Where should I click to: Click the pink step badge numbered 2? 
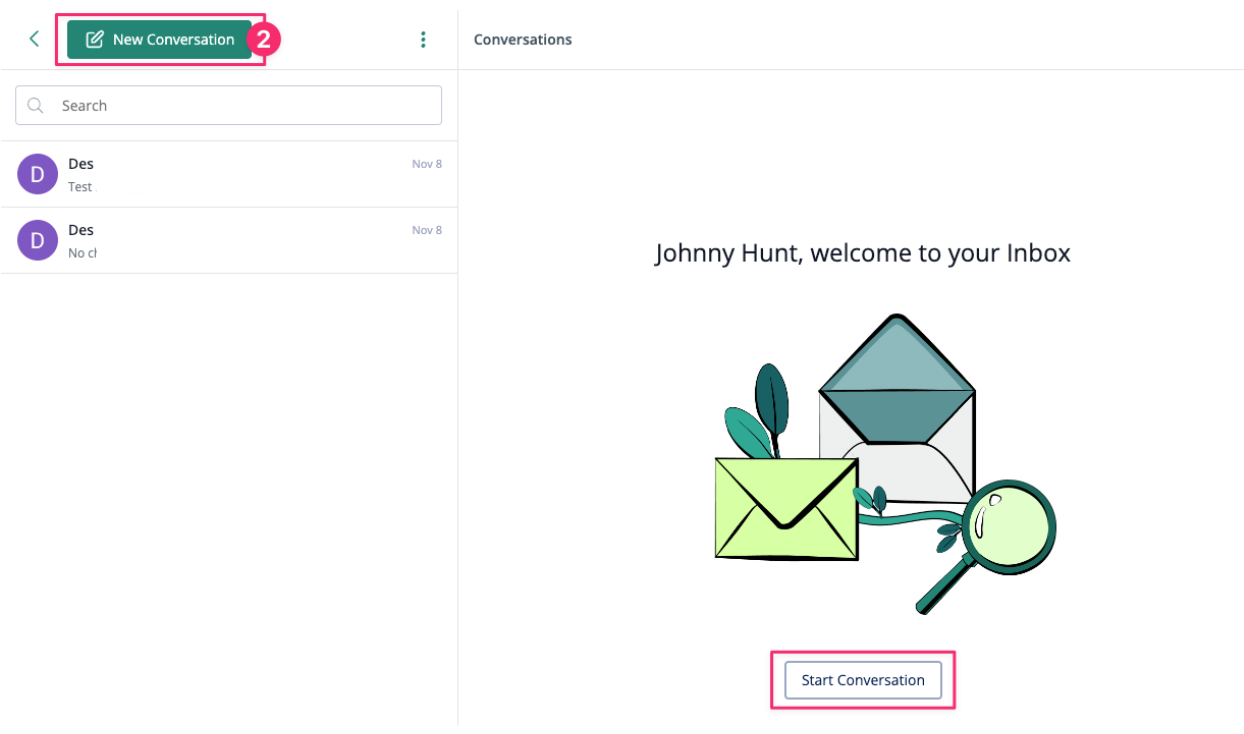pos(264,39)
